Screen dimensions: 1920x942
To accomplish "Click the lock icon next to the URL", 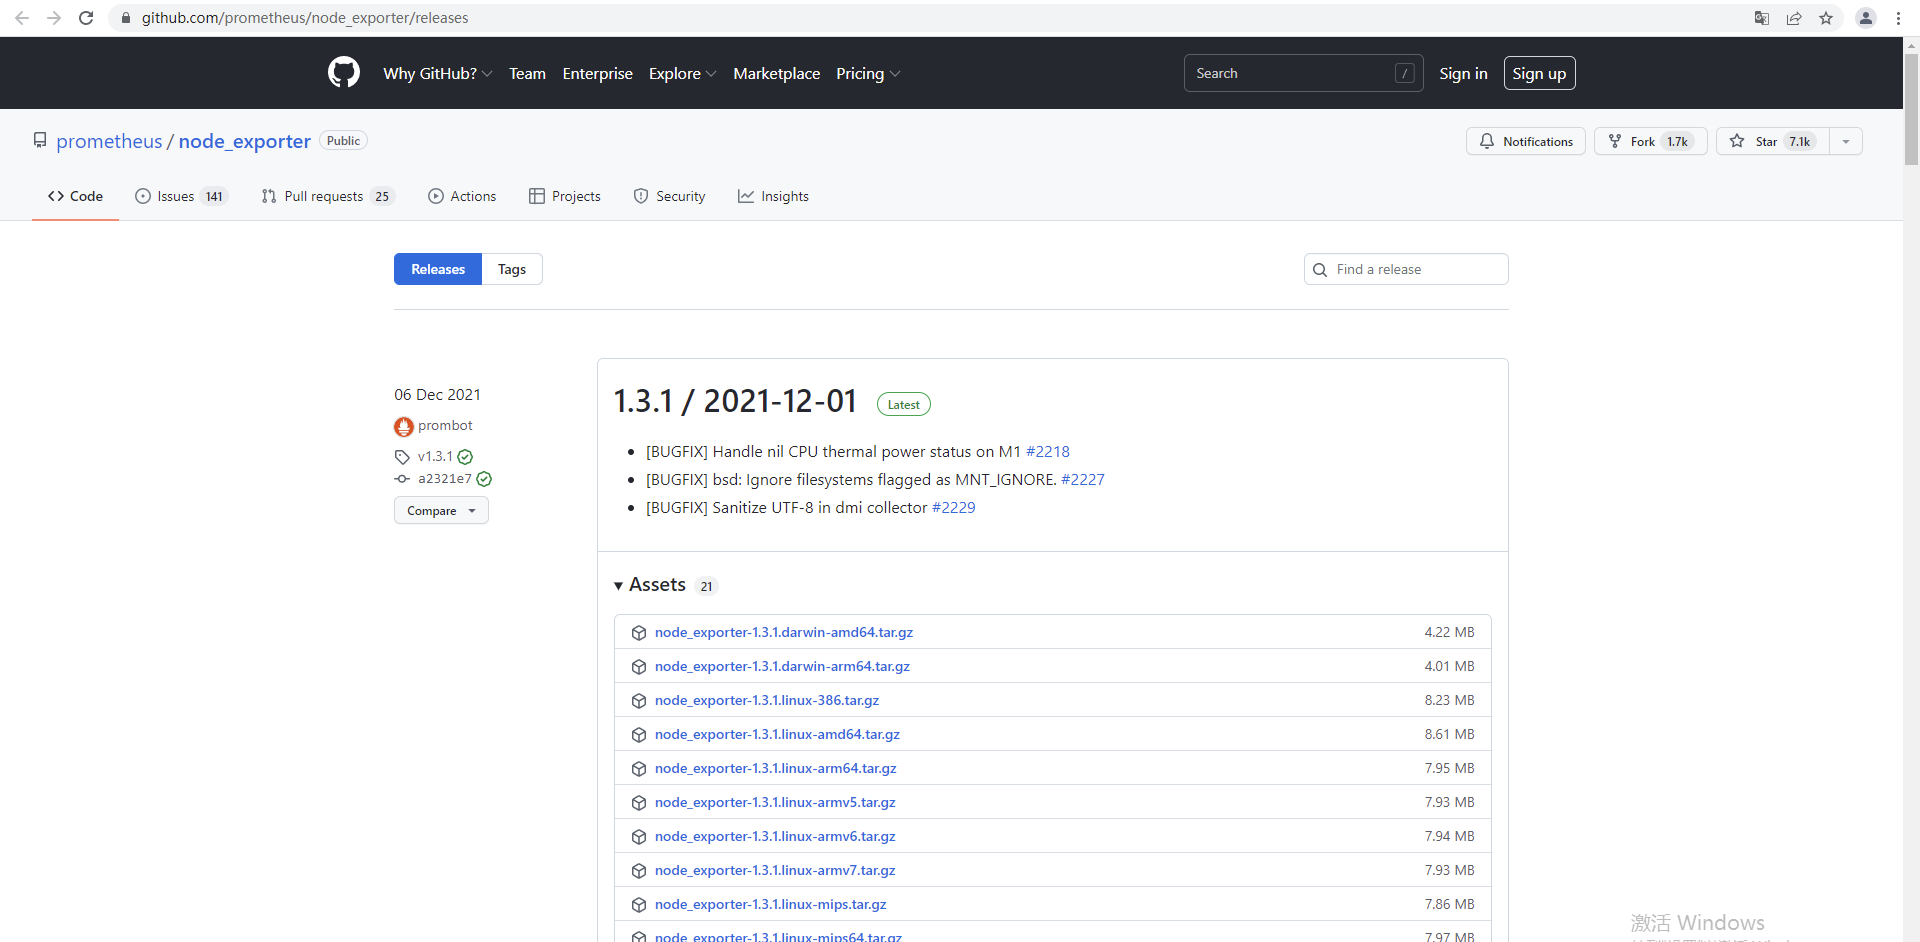I will coord(126,18).
